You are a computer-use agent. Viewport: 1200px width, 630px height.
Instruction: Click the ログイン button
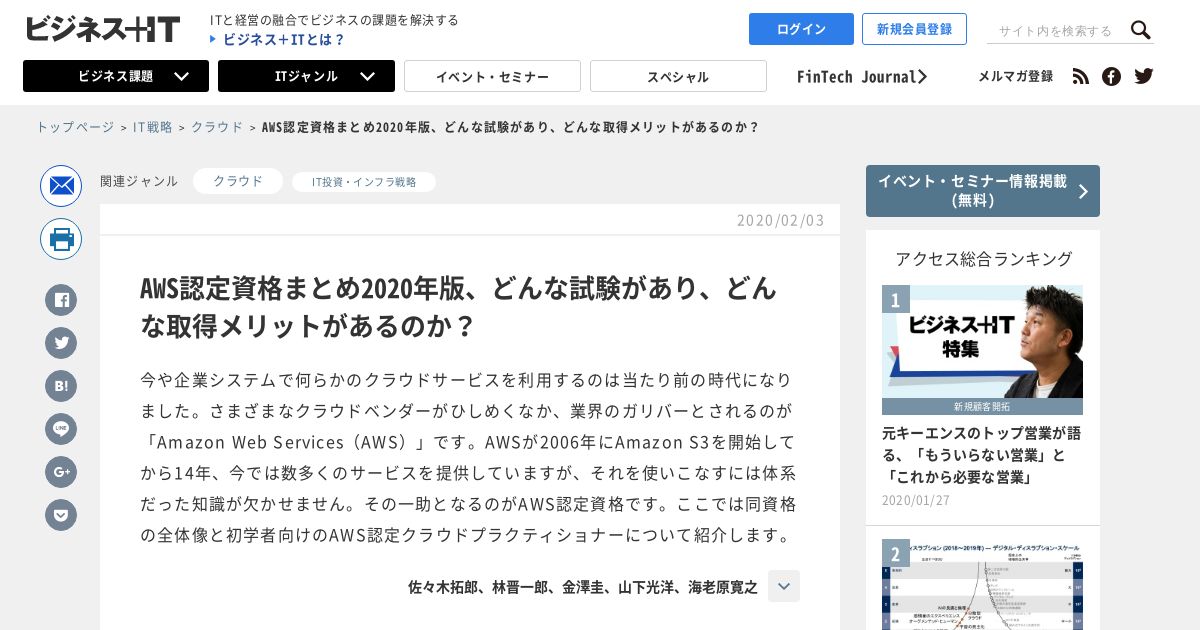click(x=801, y=29)
